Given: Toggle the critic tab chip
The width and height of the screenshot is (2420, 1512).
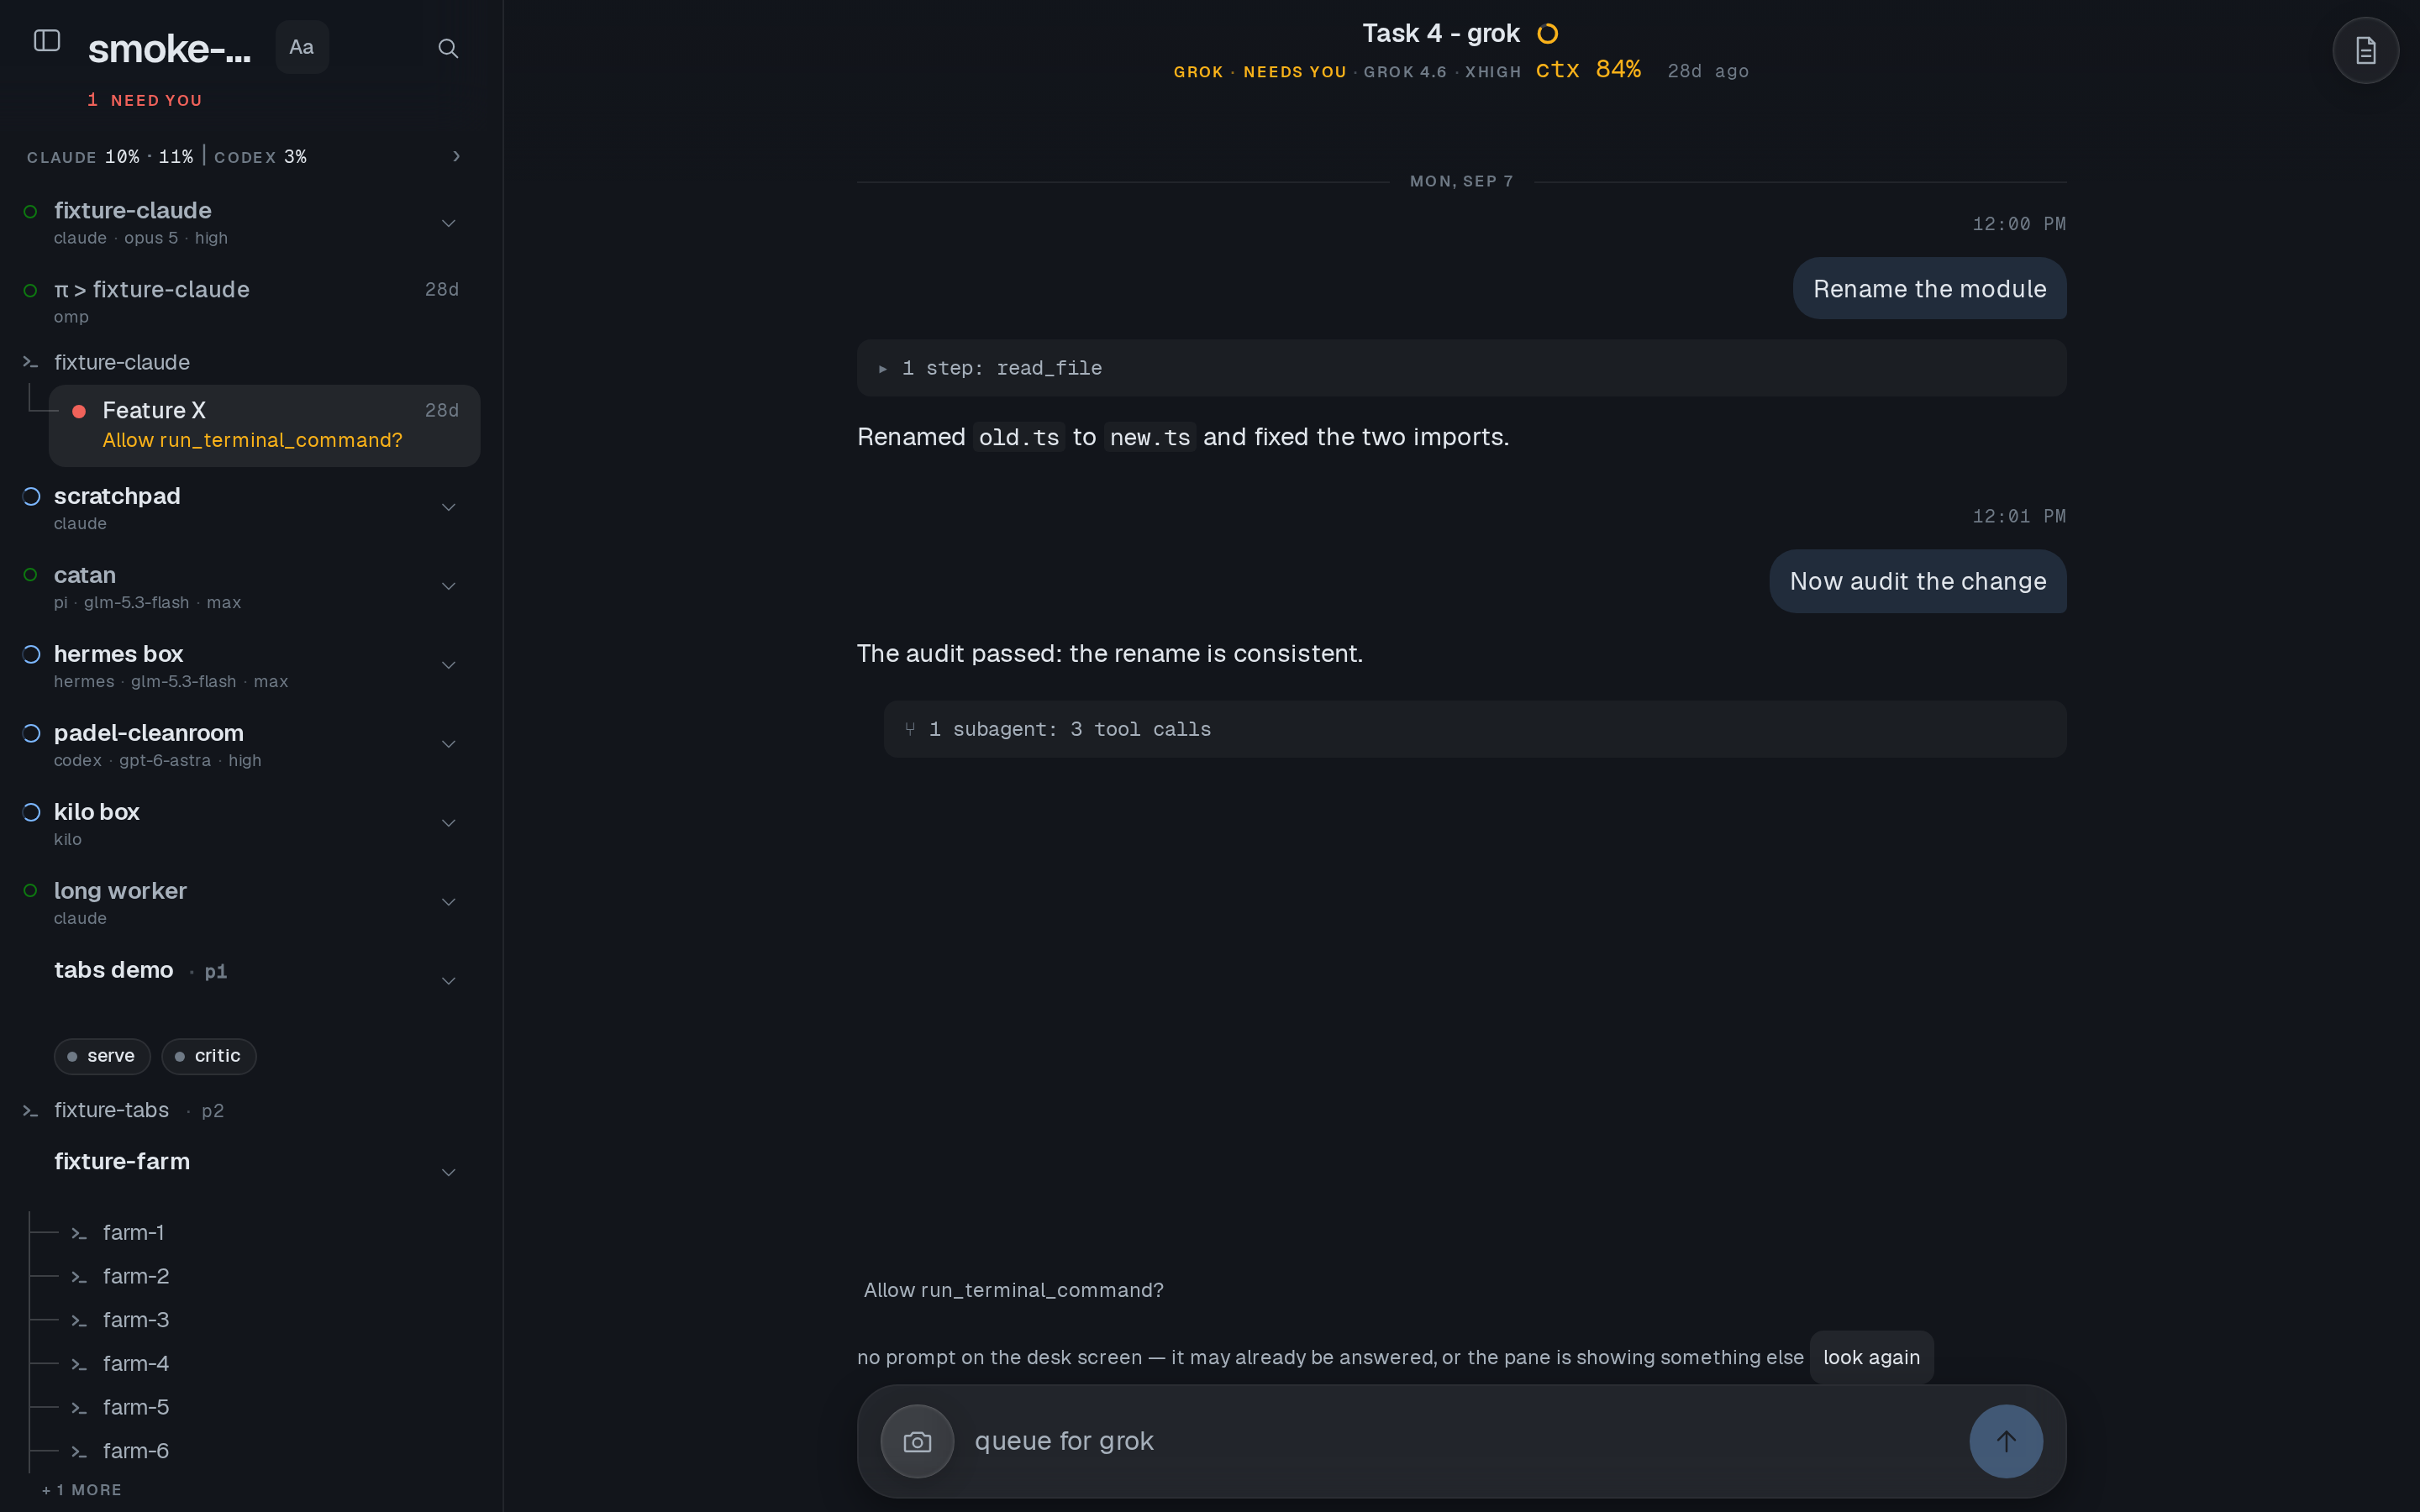Looking at the screenshot, I should pyautogui.click(x=209, y=1056).
